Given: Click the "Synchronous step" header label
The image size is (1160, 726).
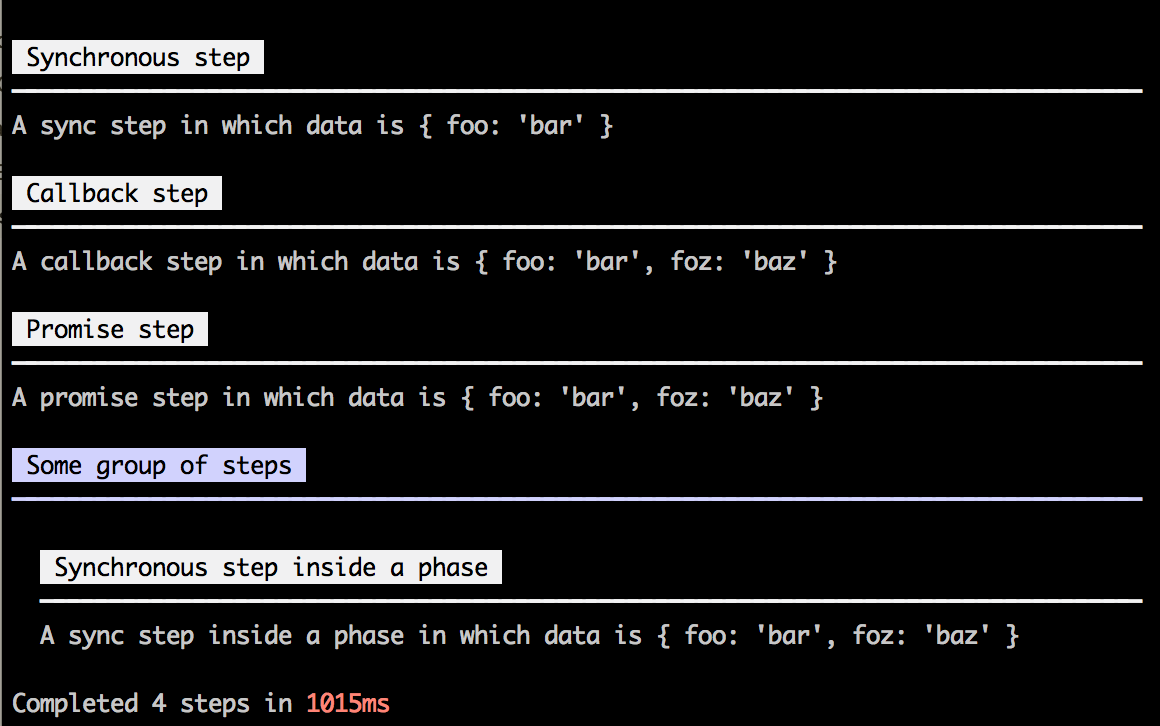Looking at the screenshot, I should pos(138,58).
